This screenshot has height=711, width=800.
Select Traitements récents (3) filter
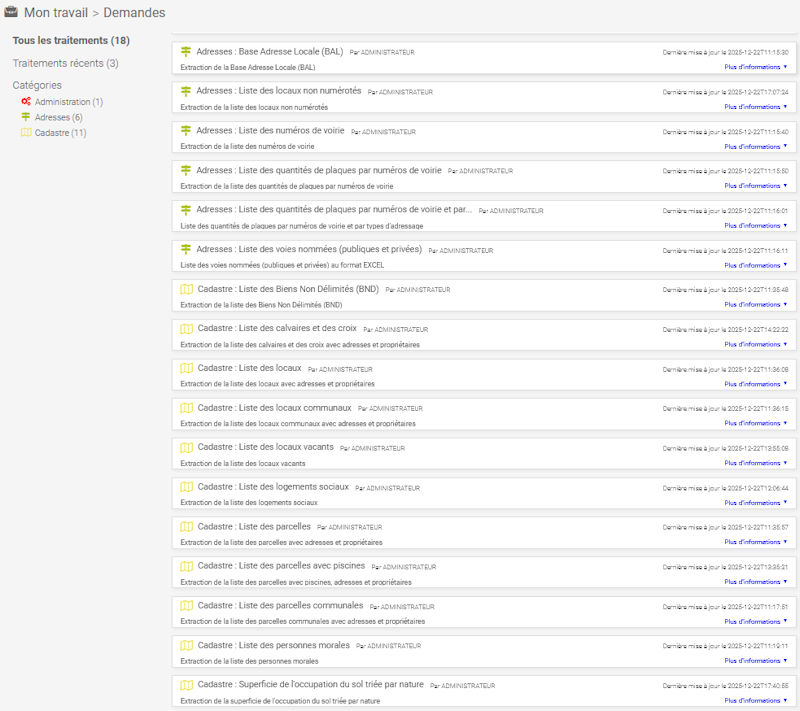(65, 63)
